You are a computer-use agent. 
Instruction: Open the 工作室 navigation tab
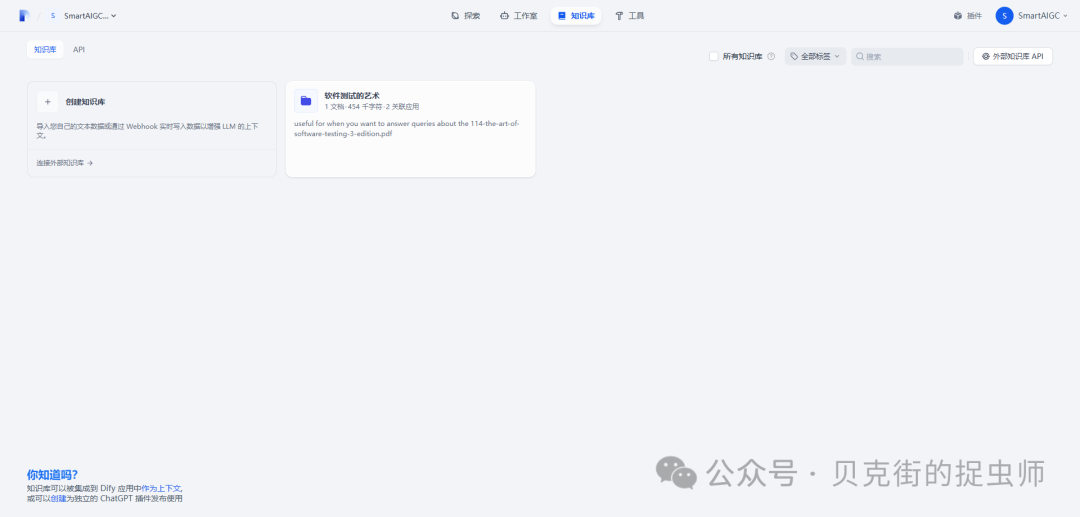tap(519, 15)
